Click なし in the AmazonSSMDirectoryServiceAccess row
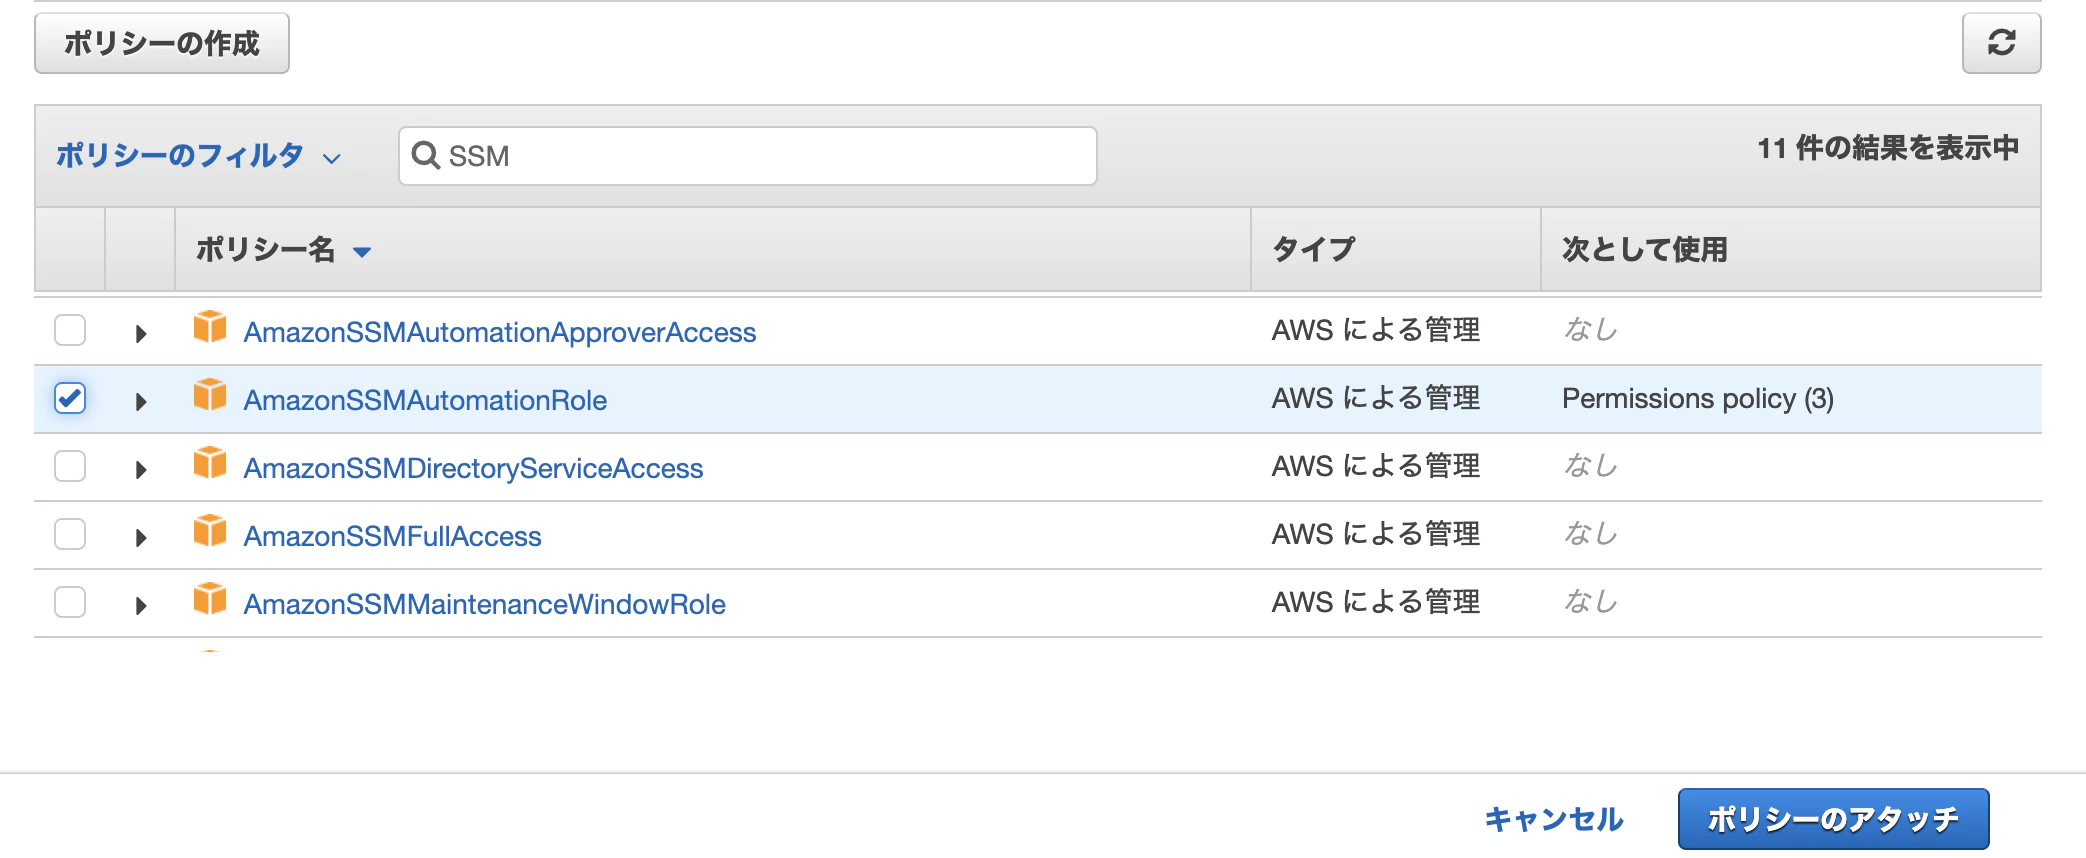 click(x=1590, y=466)
